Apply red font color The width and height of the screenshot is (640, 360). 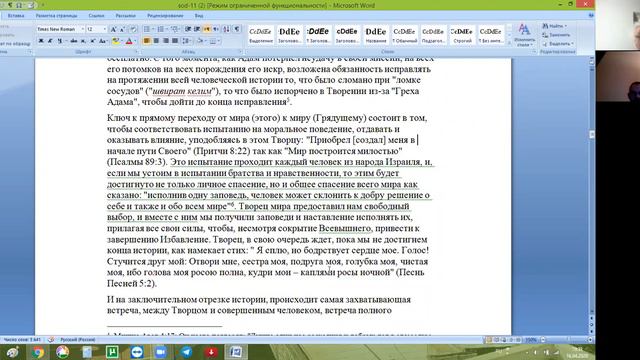click(129, 41)
